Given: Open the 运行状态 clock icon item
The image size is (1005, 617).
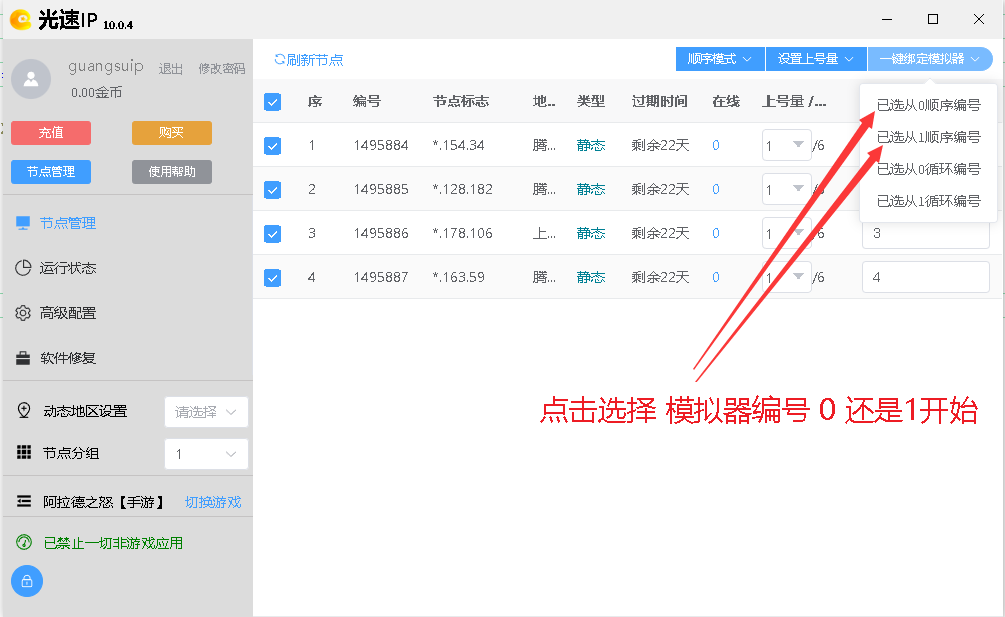Looking at the screenshot, I should pyautogui.click(x=24, y=268).
